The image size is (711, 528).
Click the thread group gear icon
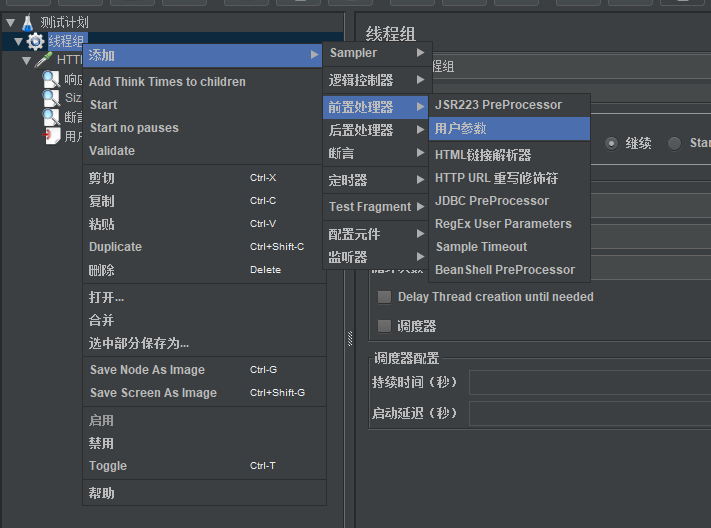point(35,42)
